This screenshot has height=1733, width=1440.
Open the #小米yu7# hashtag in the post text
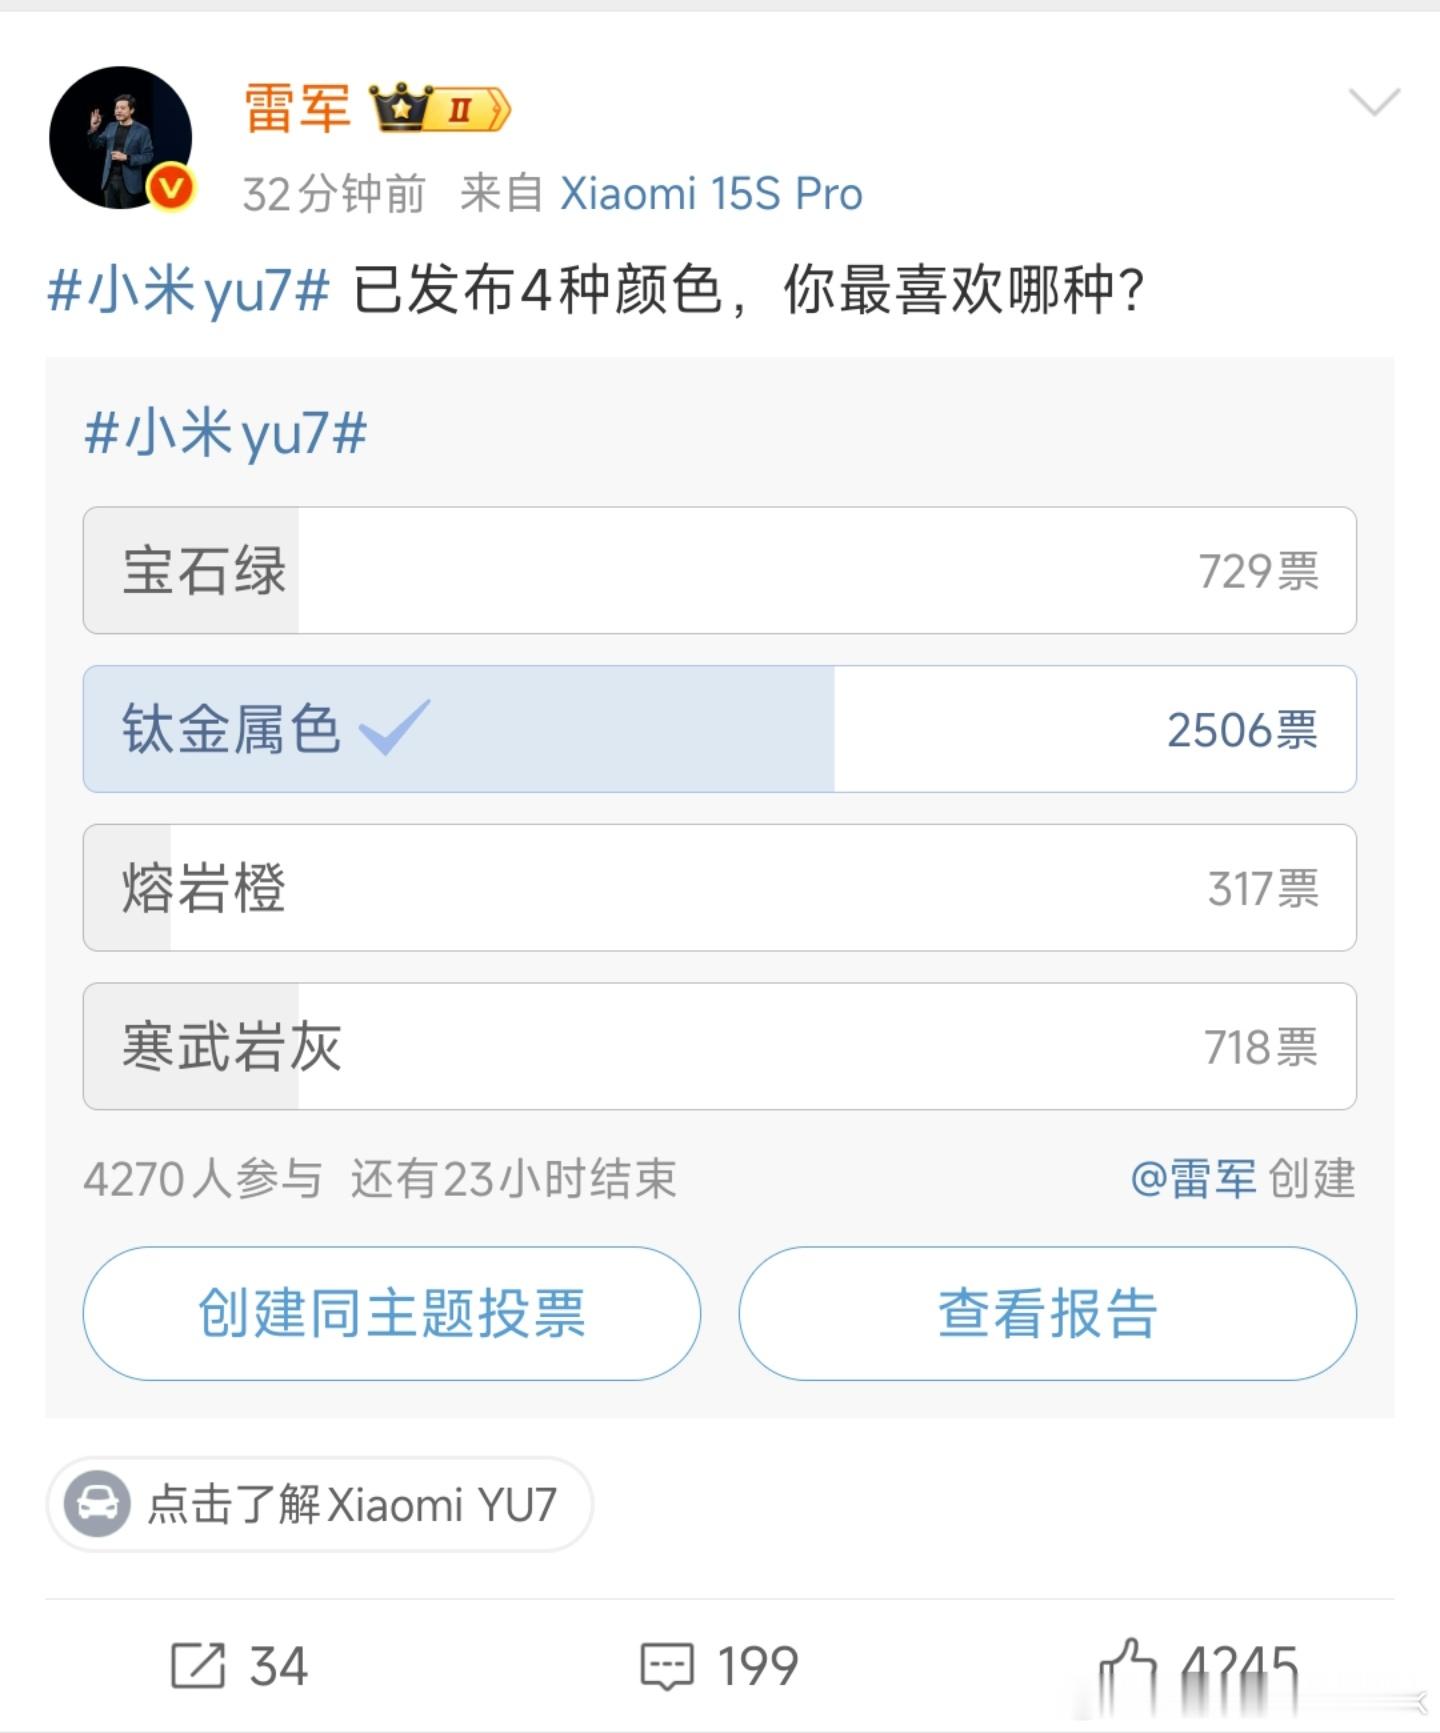pos(188,291)
